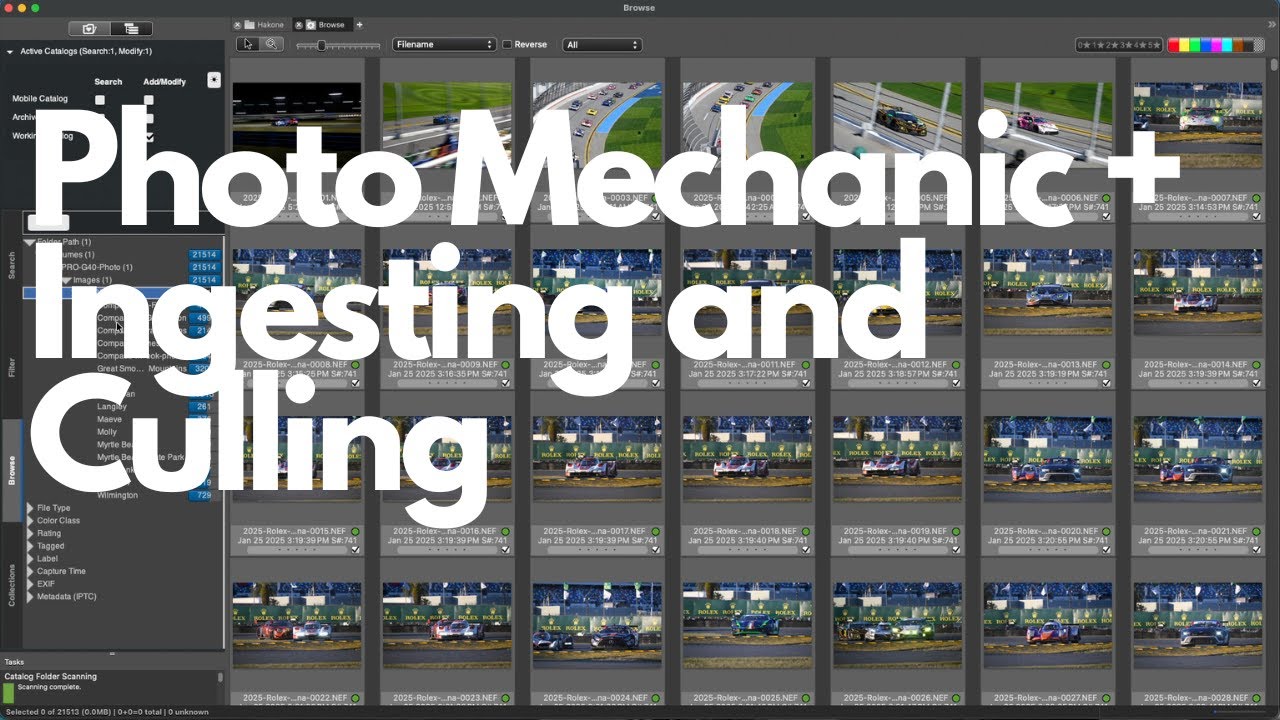Expand the Tagged filter
Viewport: 1280px width, 720px height.
30,546
